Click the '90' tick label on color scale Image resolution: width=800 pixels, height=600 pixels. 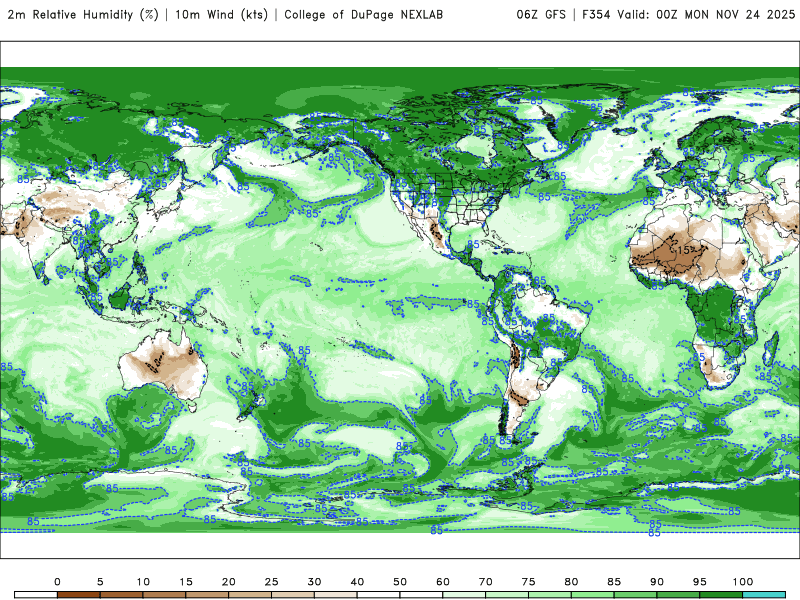coord(657,582)
